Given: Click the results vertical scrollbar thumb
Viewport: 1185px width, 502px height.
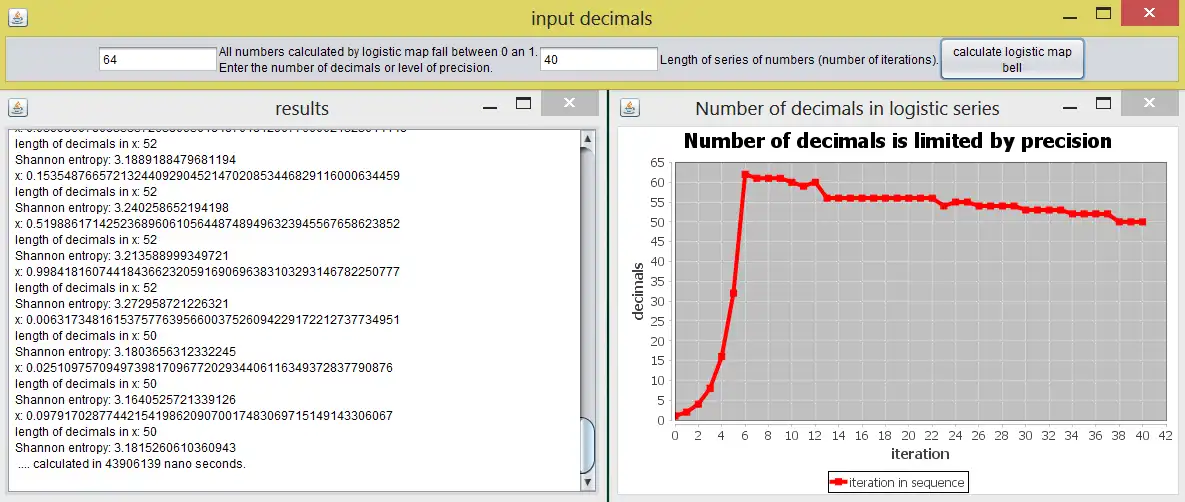Looking at the screenshot, I should tap(587, 445).
